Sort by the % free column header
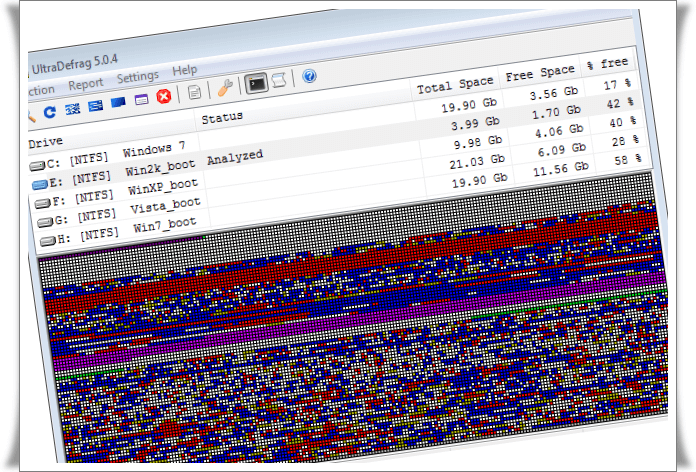696x472 pixels. 608,63
